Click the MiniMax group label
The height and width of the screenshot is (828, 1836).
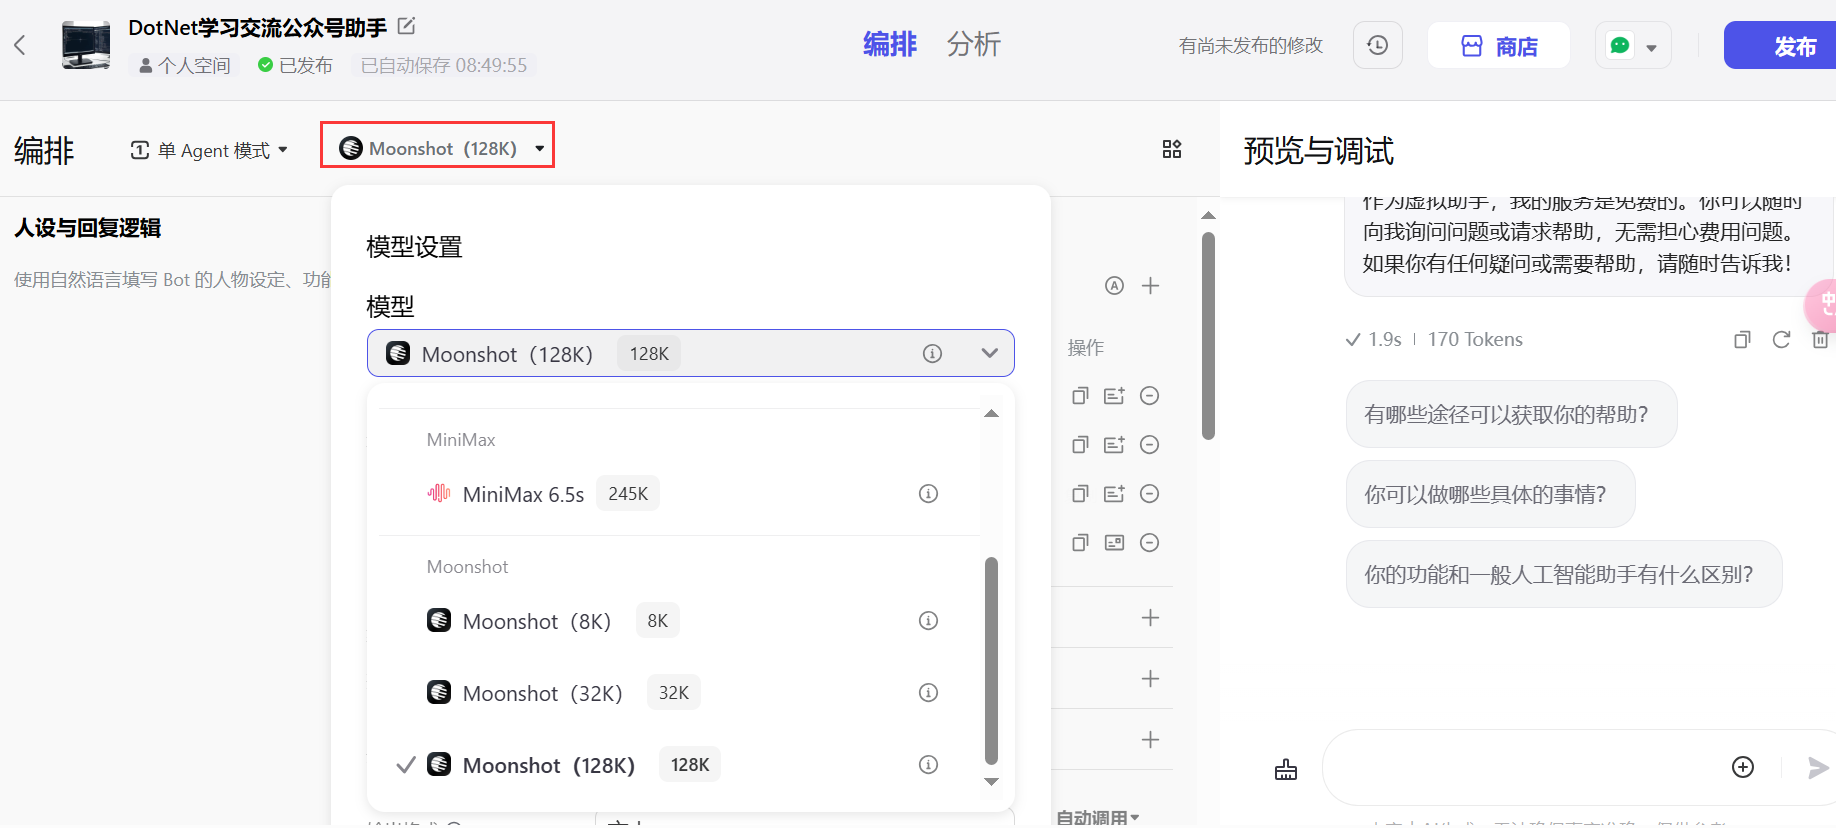click(461, 440)
